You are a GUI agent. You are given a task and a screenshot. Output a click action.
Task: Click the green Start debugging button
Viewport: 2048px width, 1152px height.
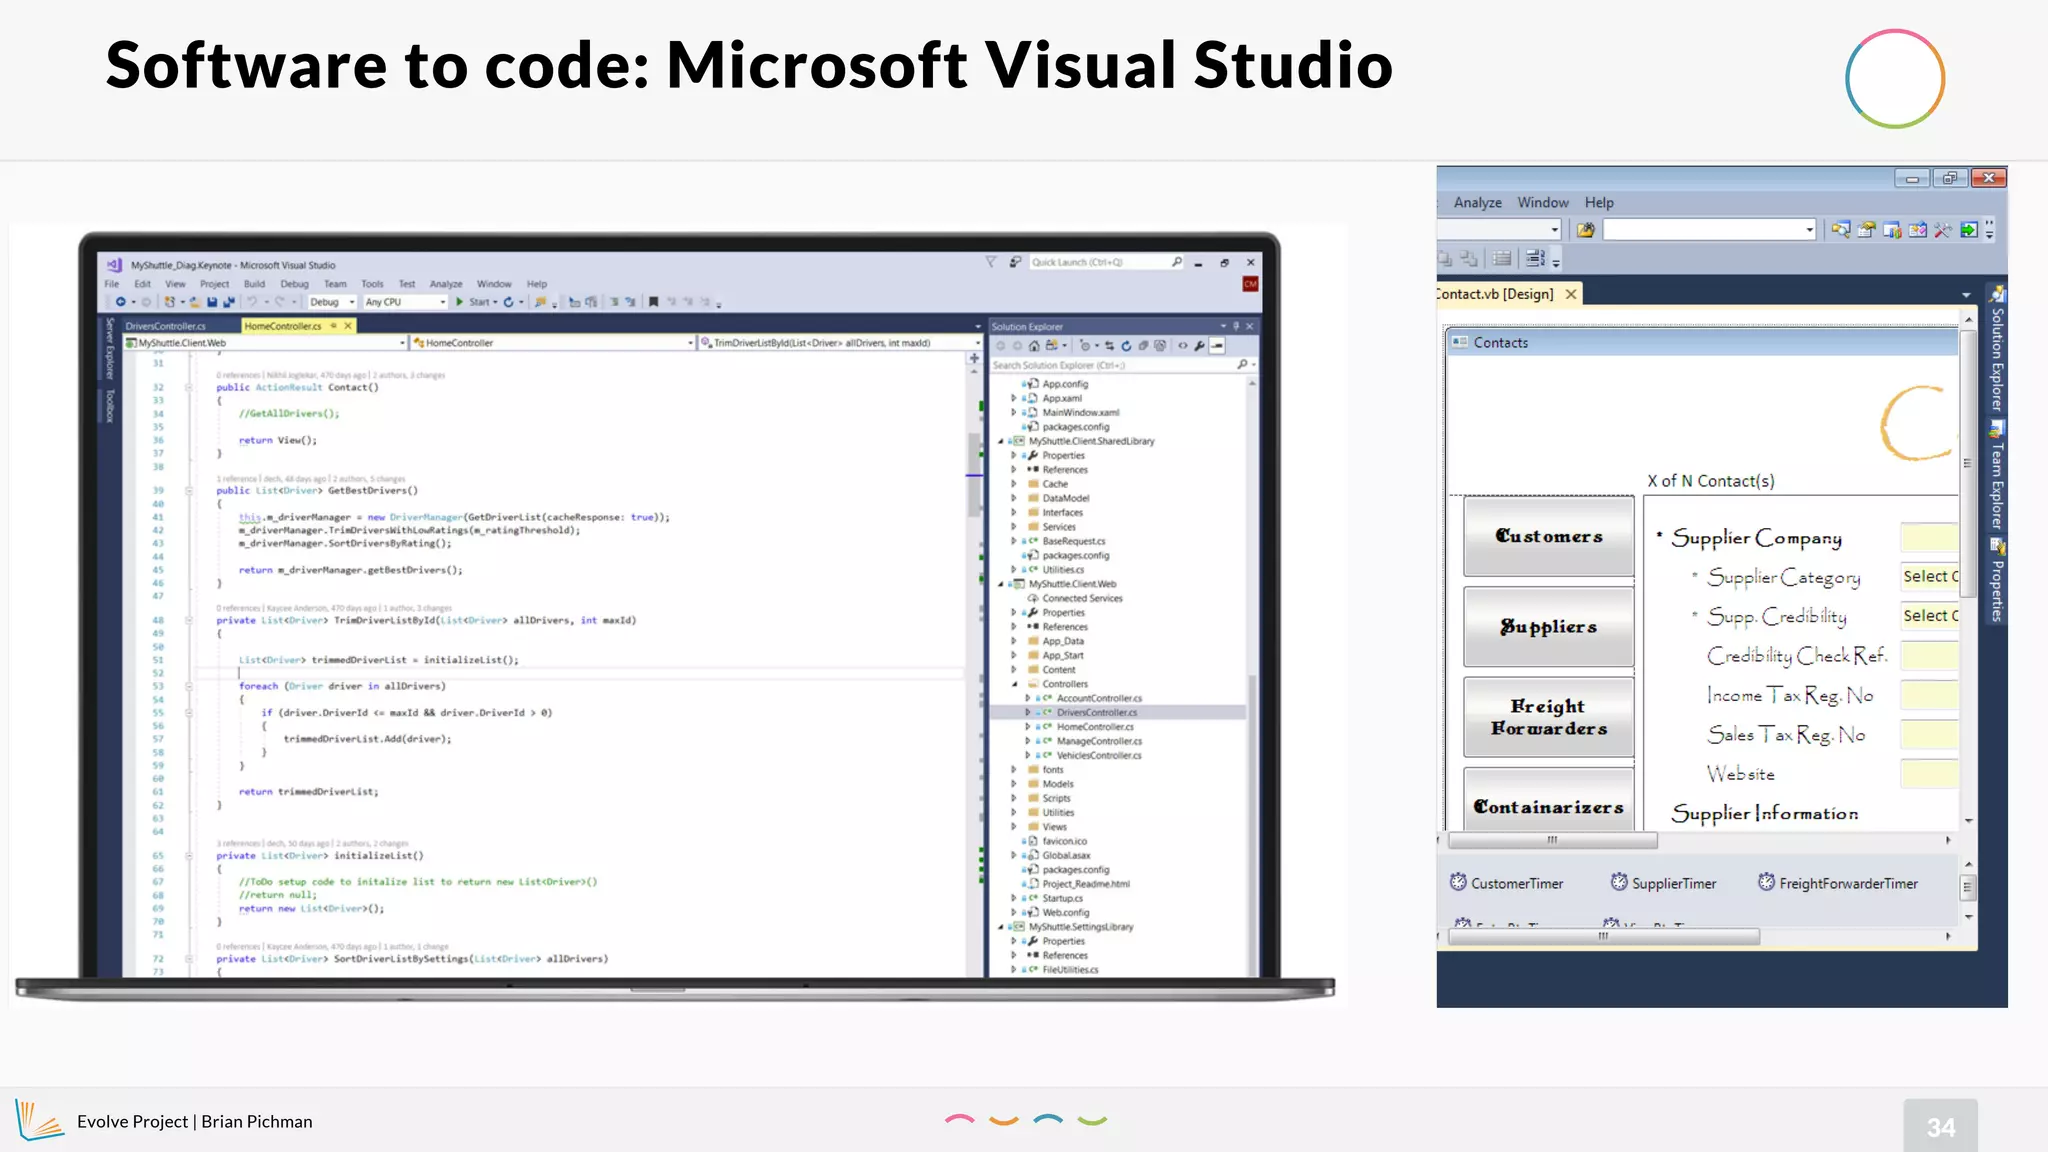(x=460, y=302)
